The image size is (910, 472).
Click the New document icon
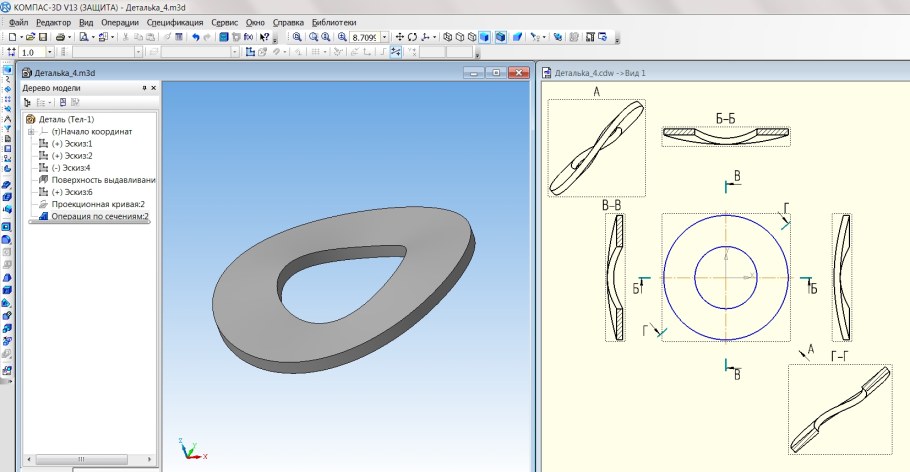(10, 36)
